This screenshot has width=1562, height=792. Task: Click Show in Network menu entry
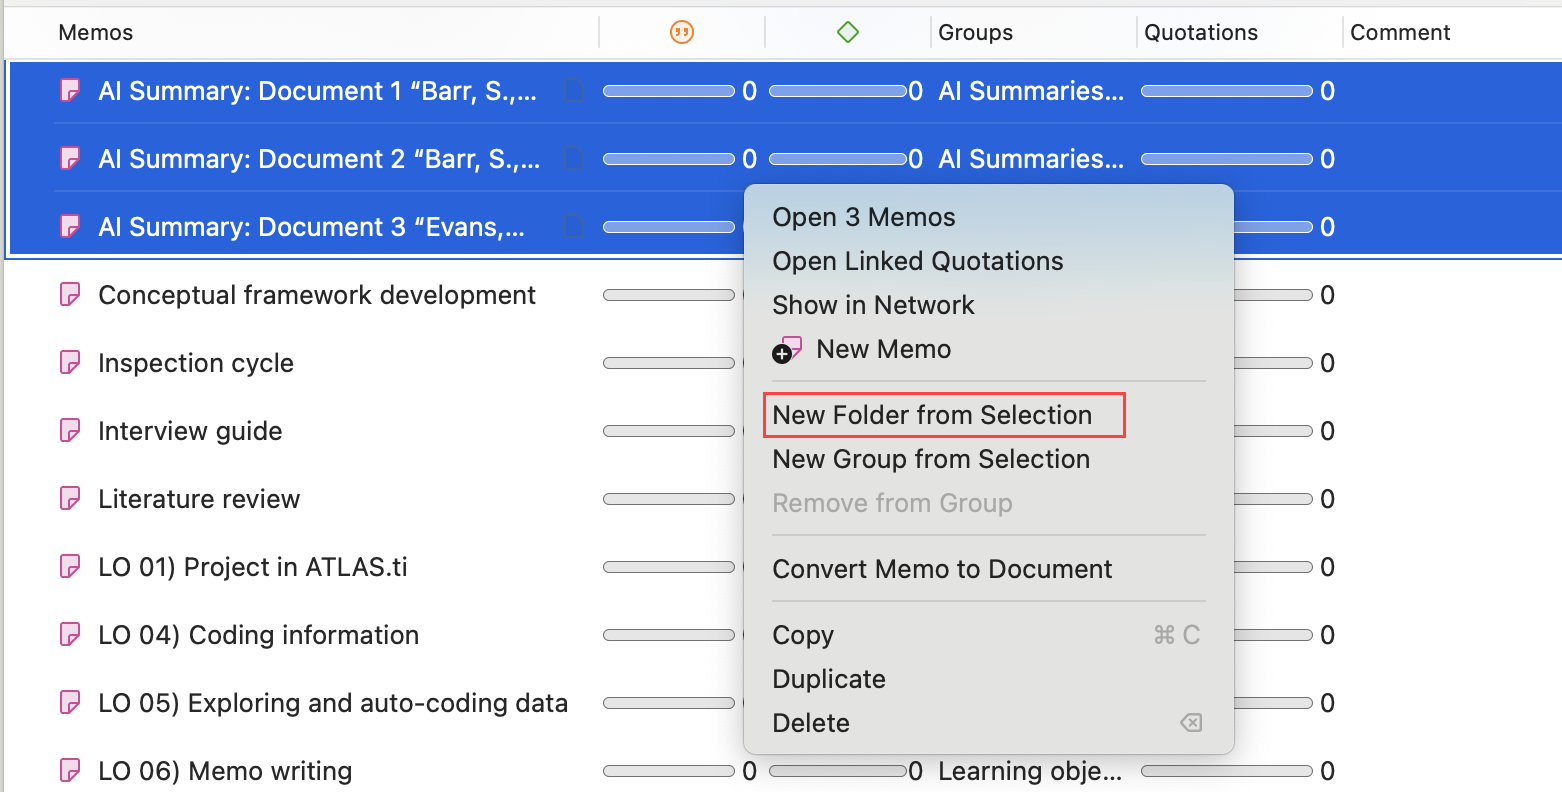click(x=873, y=305)
